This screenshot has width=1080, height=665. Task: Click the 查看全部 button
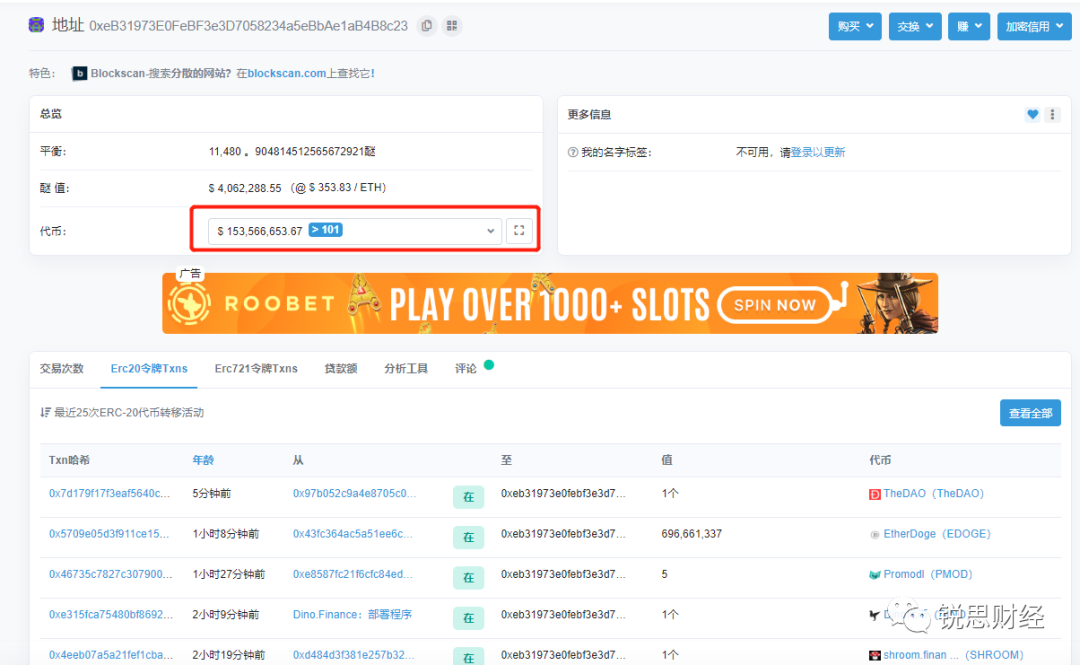(x=1030, y=412)
